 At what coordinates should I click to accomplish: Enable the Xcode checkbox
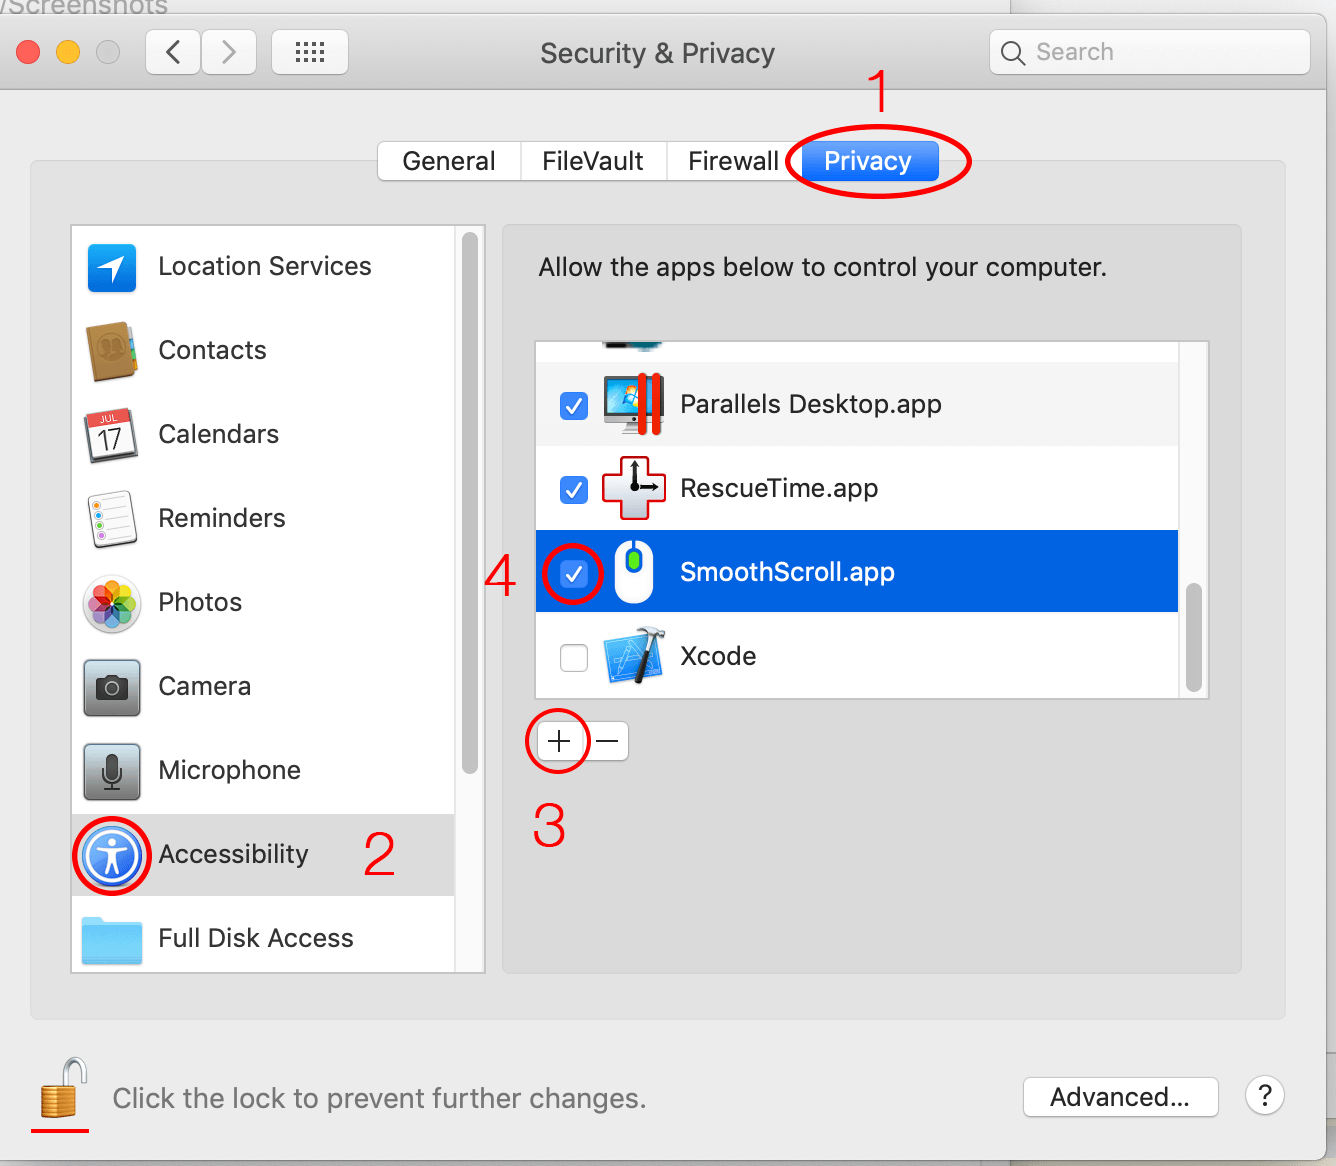click(574, 658)
